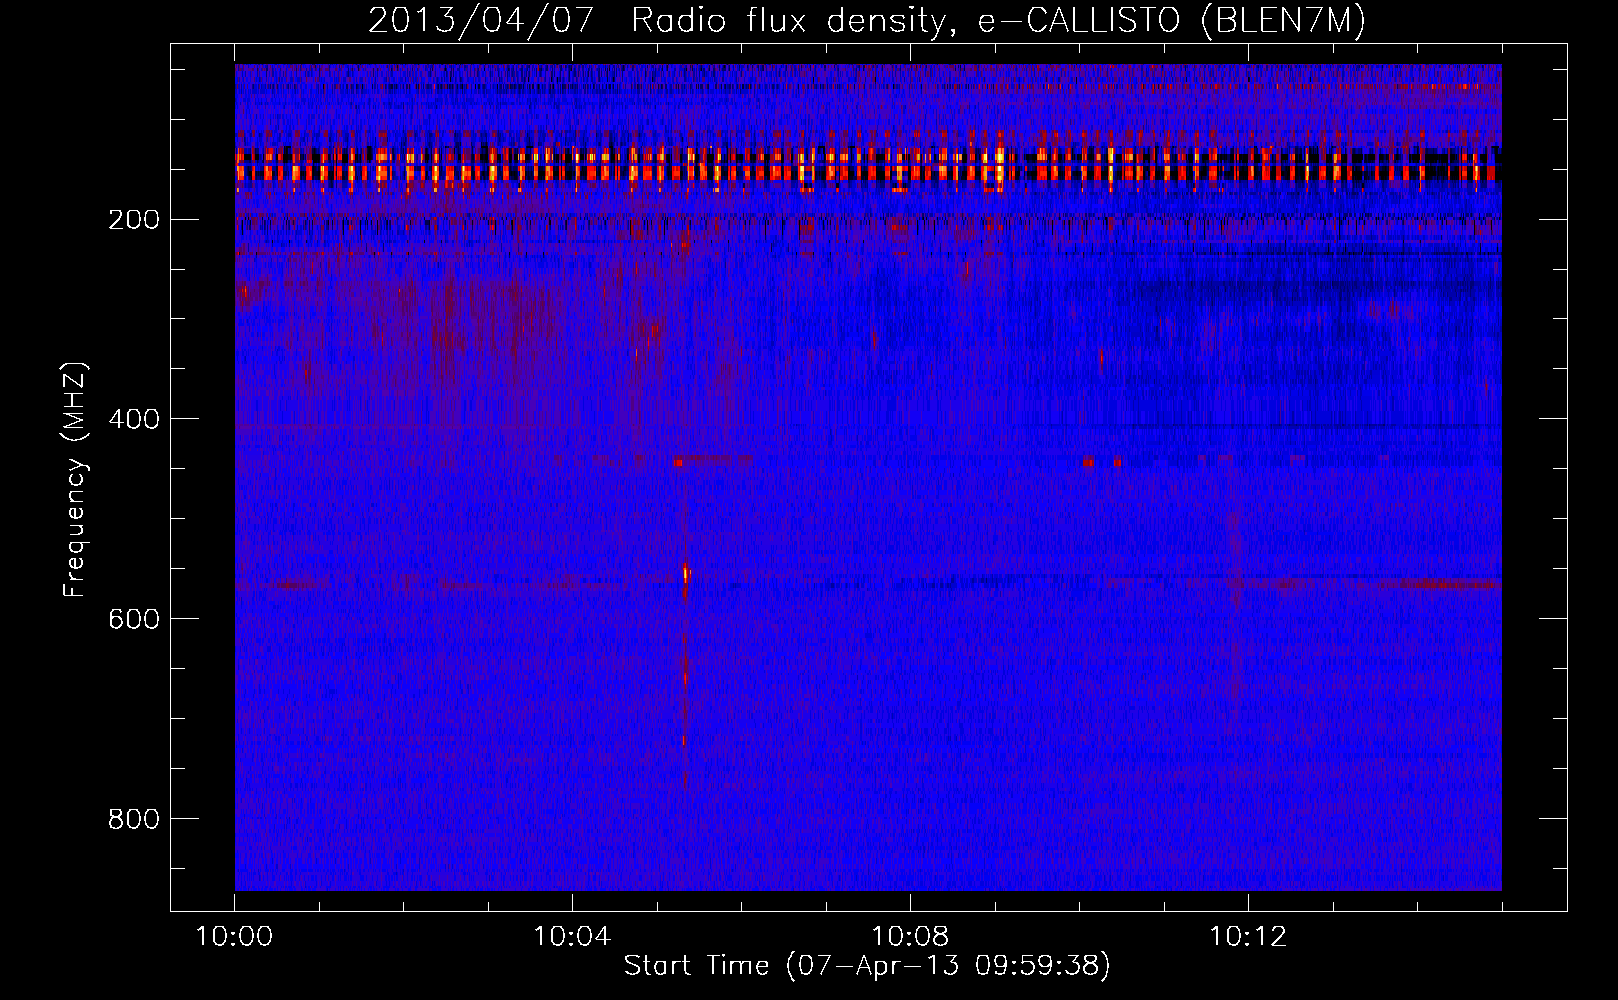Image resolution: width=1618 pixels, height=1000 pixels.
Task: Click the '800' frequency tick label
Action: [x=133, y=820]
